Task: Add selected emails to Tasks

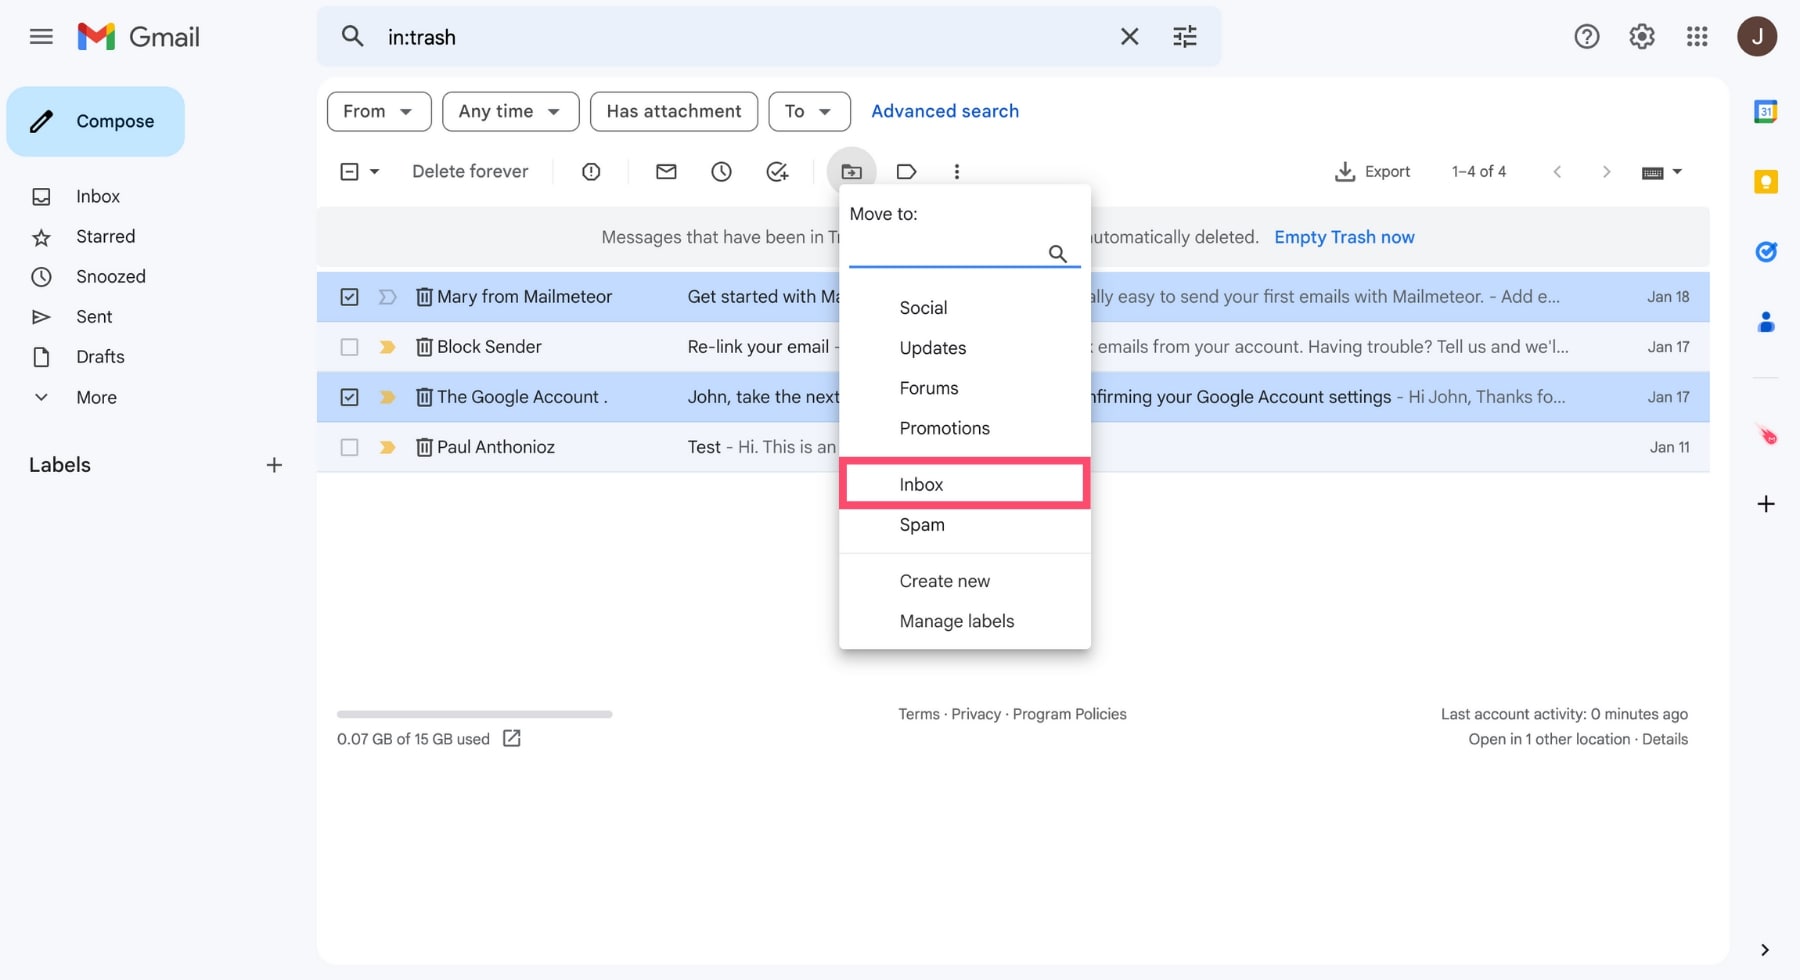Action: (x=778, y=171)
